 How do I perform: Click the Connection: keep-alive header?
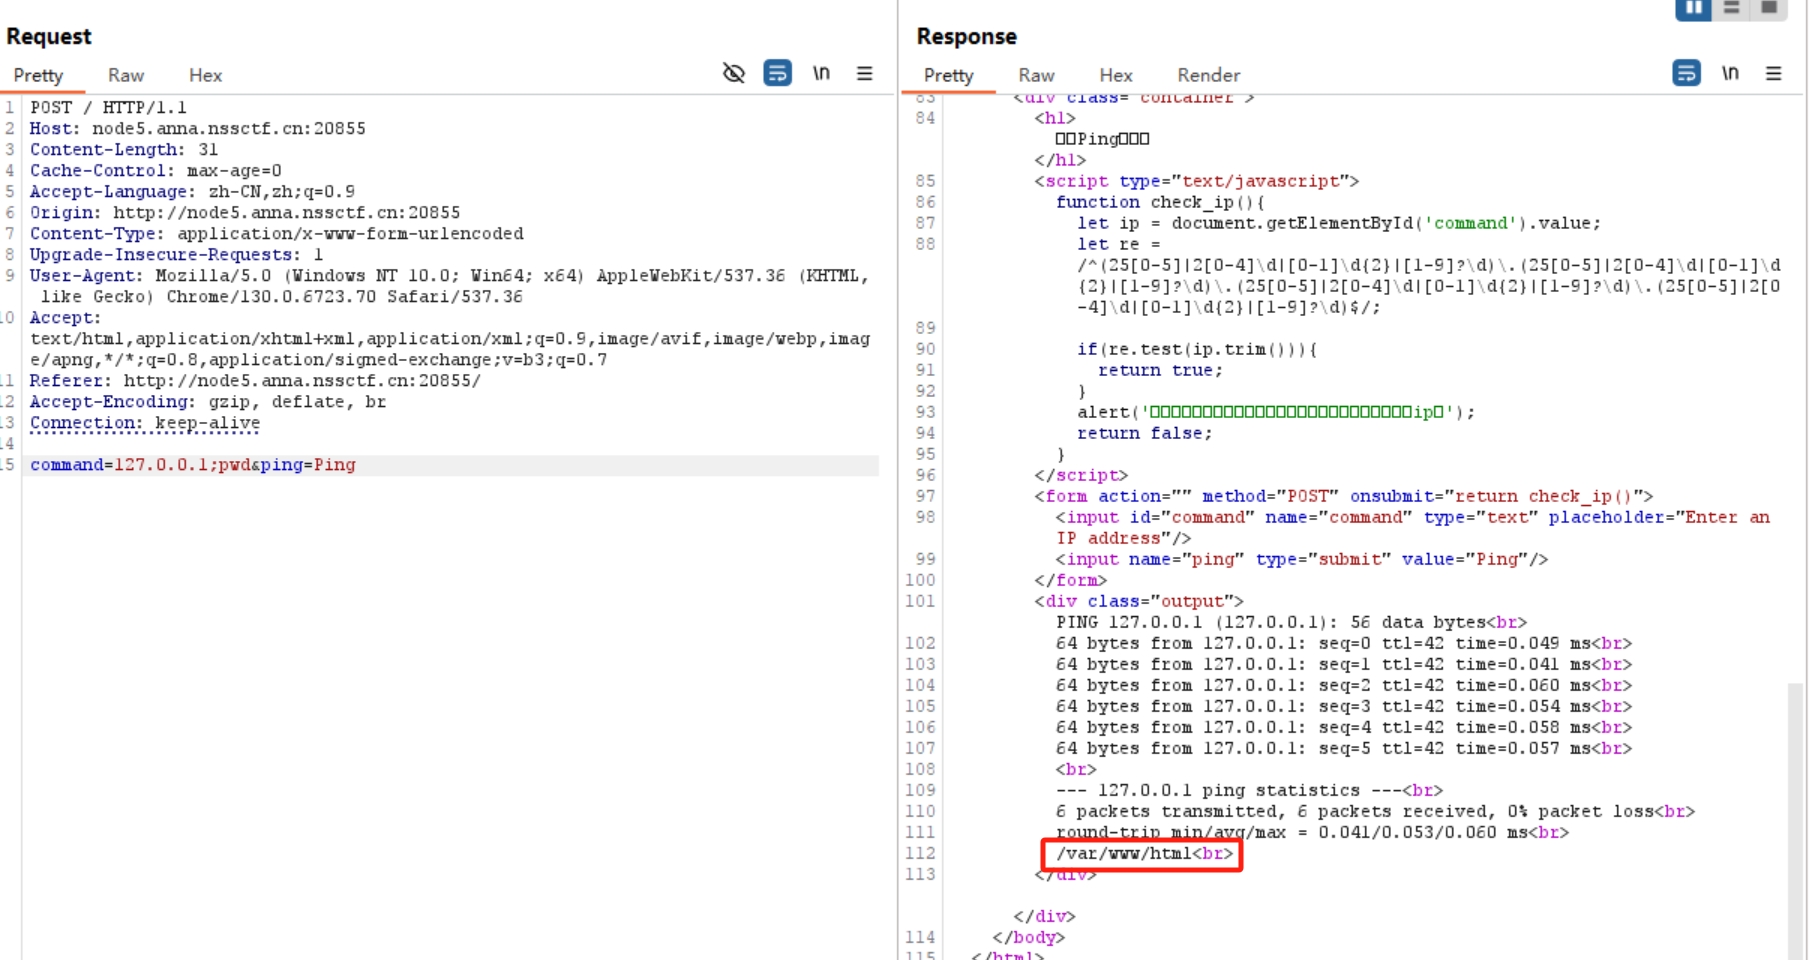click(144, 422)
